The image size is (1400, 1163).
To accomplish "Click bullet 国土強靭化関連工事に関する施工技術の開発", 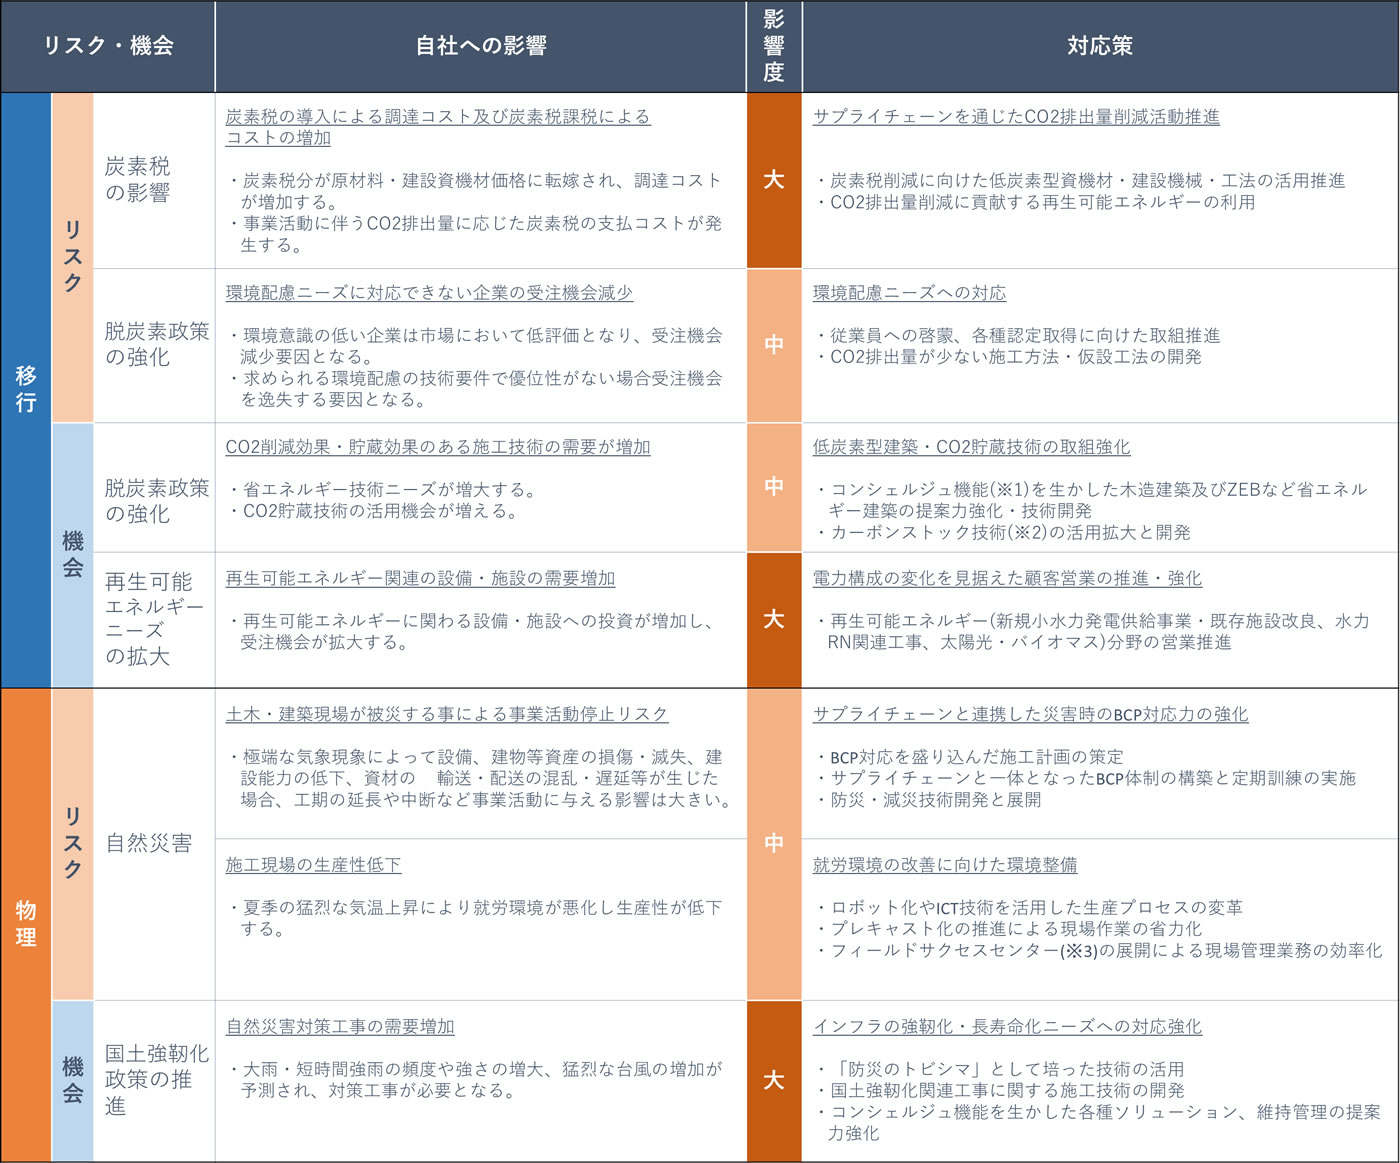I will pyautogui.click(x=999, y=1091).
